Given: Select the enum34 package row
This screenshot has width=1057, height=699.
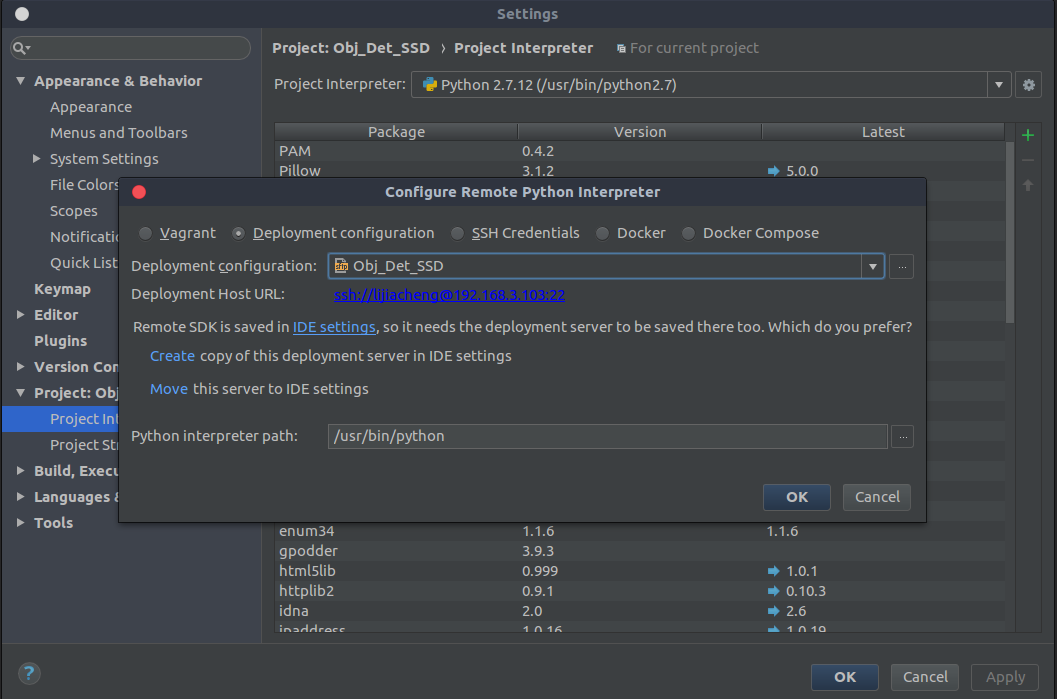Looking at the screenshot, I should pos(640,531).
